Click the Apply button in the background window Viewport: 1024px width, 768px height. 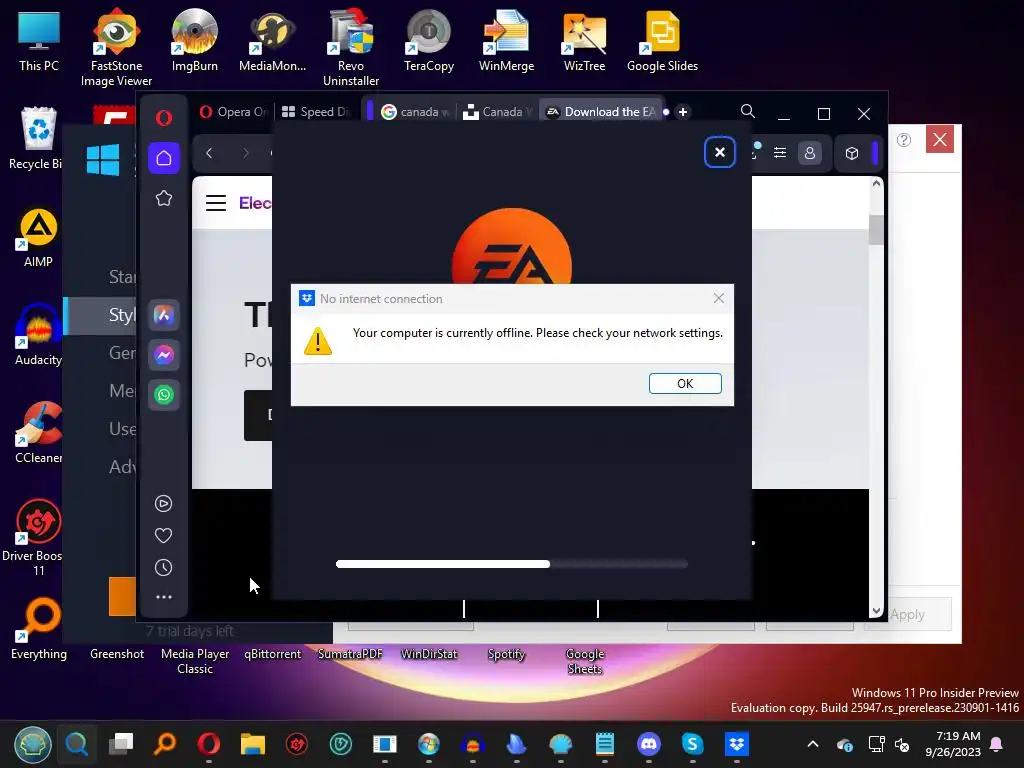(x=908, y=615)
